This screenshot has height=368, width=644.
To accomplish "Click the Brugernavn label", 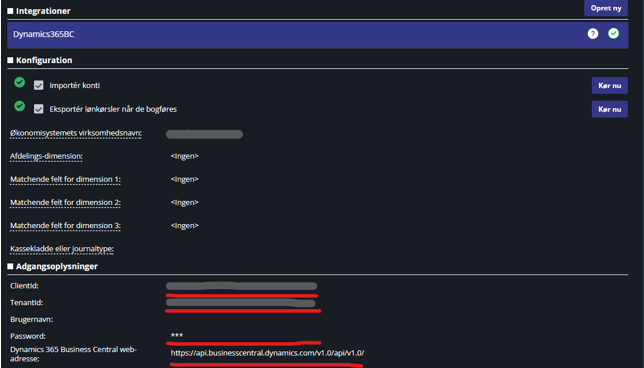I will point(32,320).
